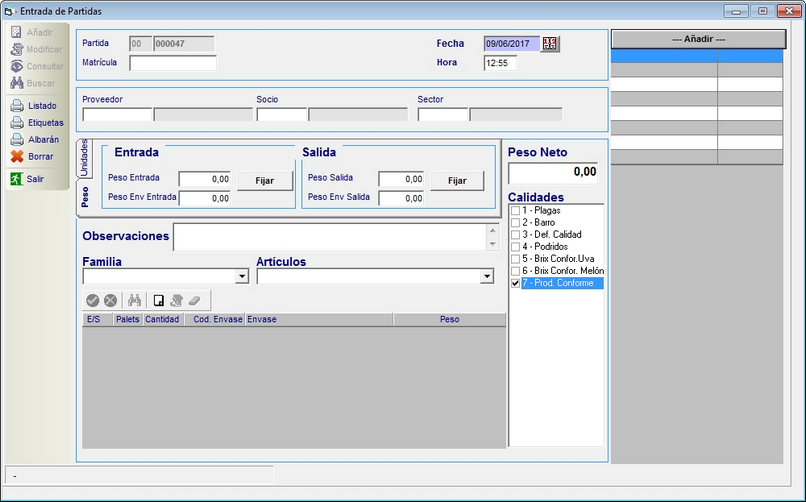This screenshot has height=502, width=806.
Task: Click the Envase column header
Action: (319, 320)
